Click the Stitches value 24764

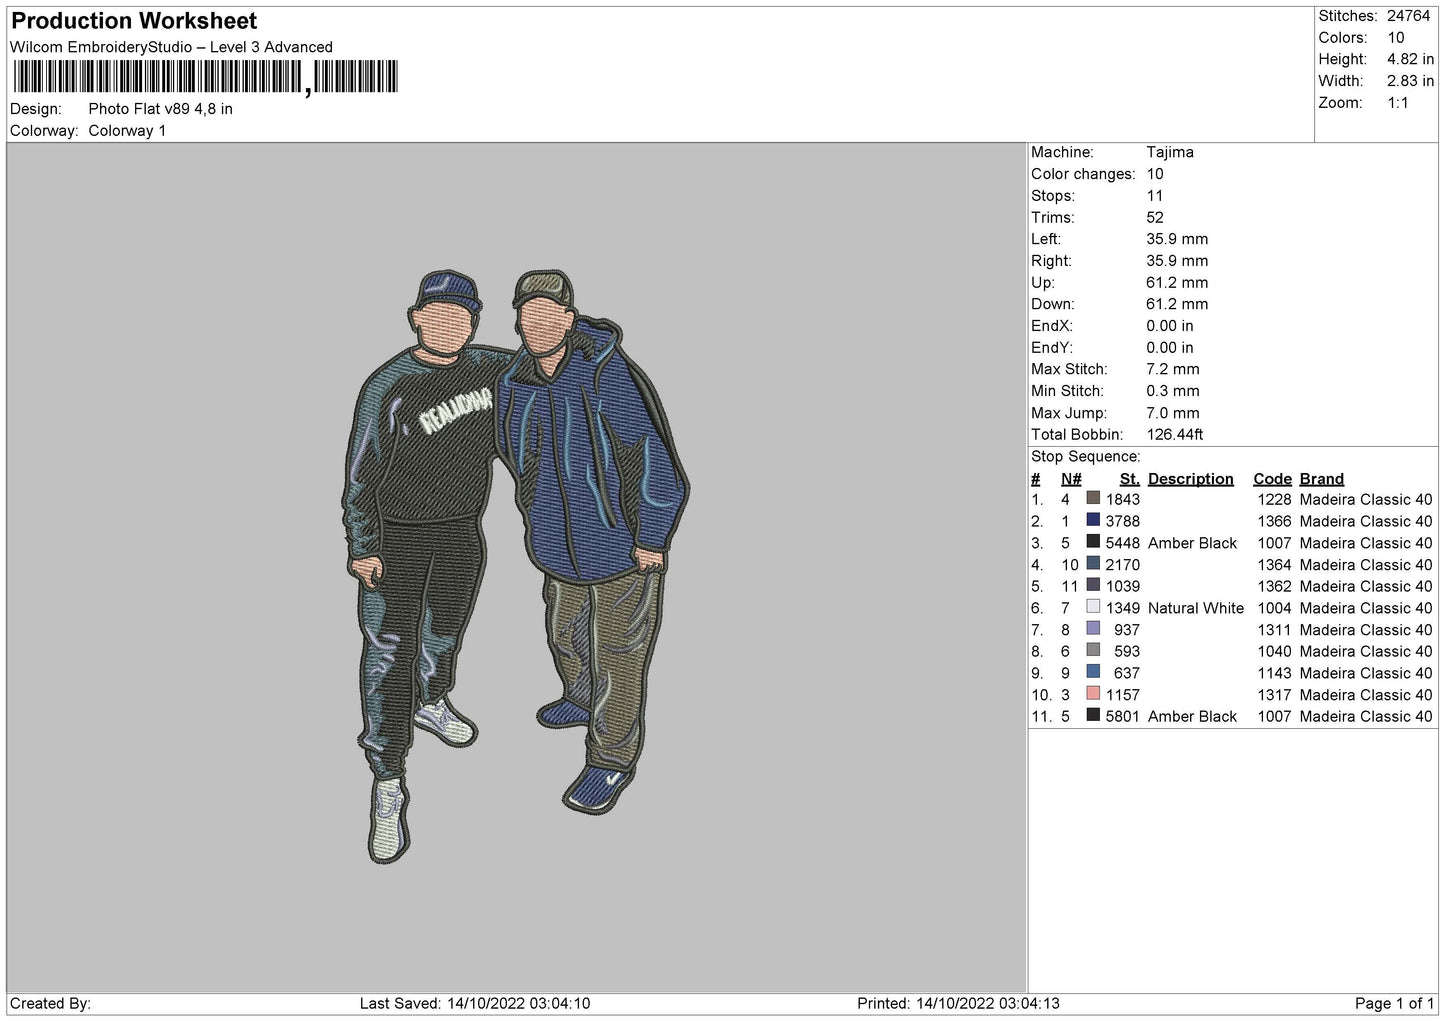(1408, 16)
